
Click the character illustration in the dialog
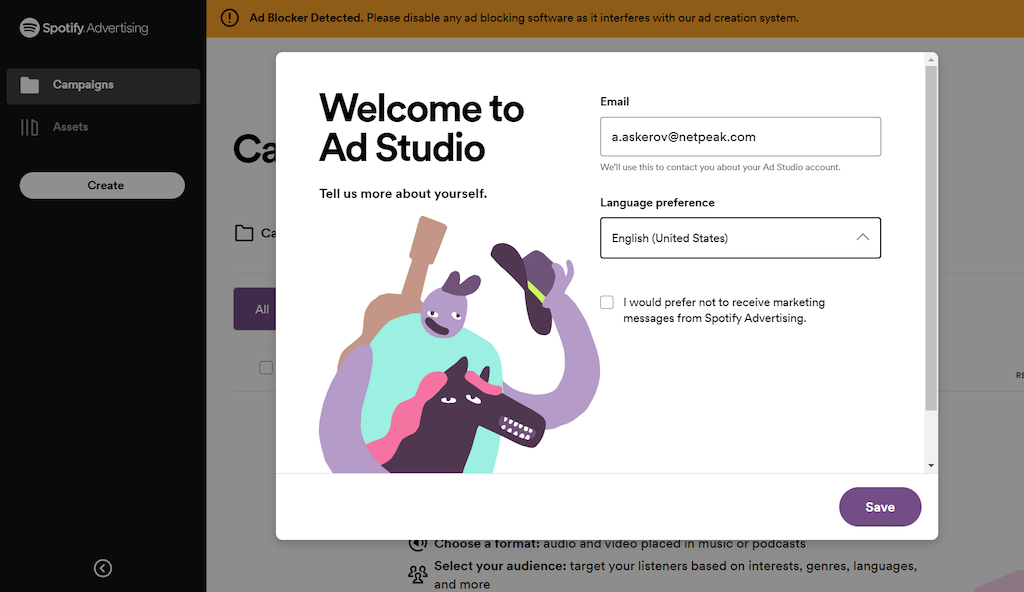[459, 345]
